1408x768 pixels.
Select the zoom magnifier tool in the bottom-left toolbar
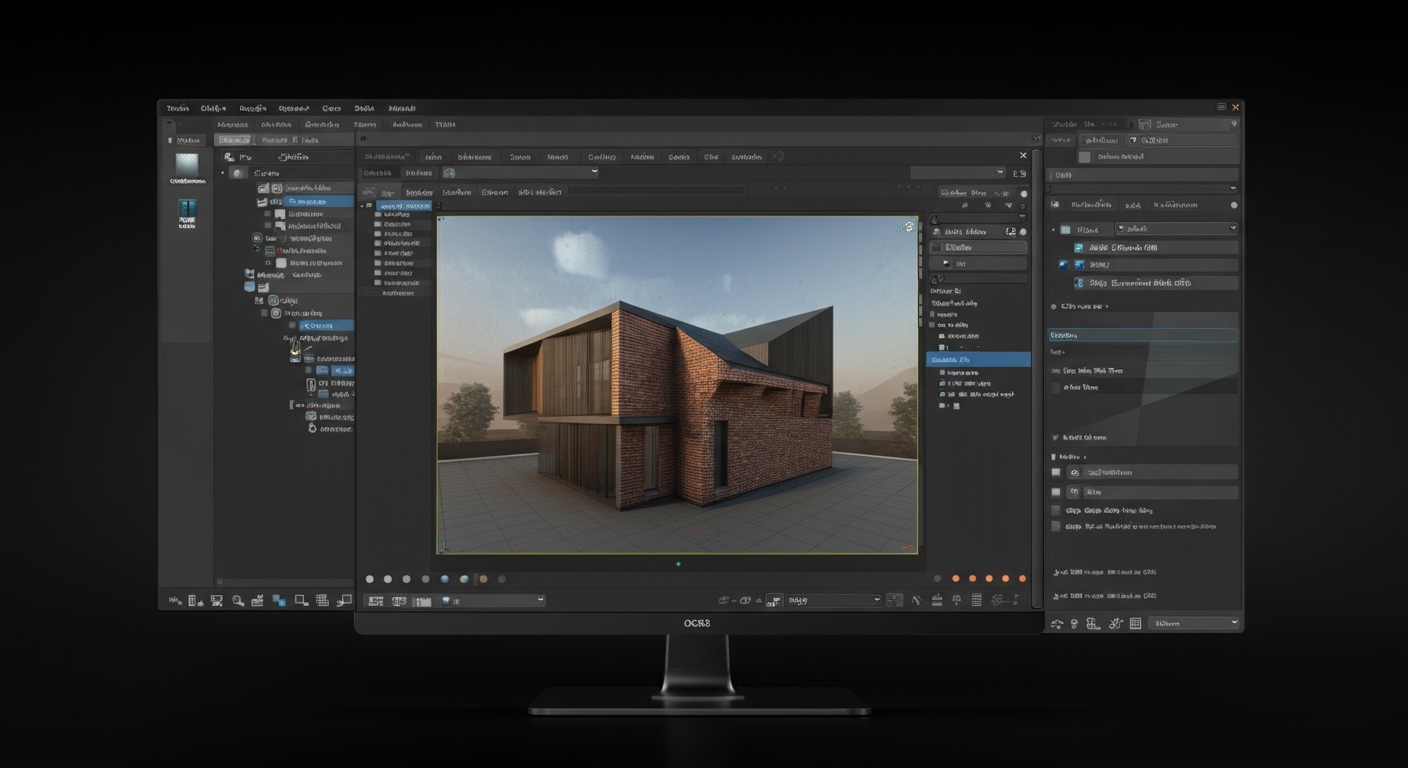[x=237, y=600]
